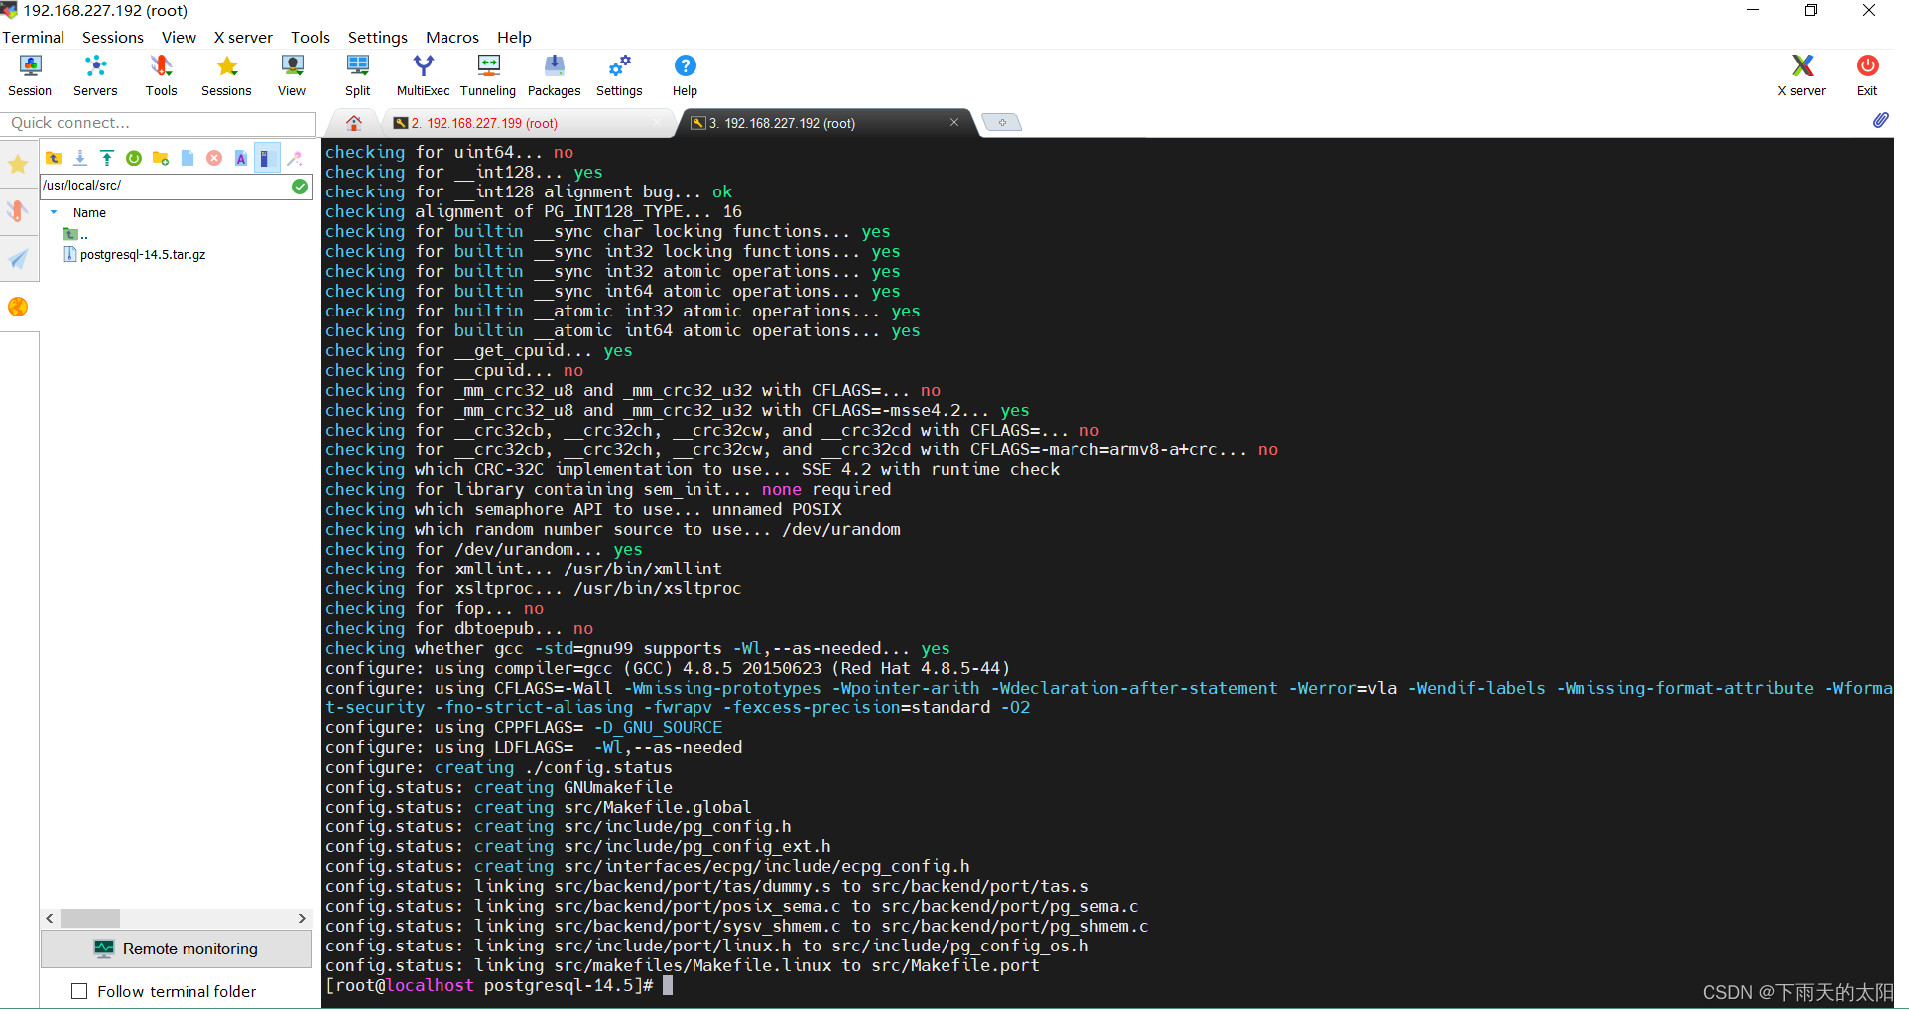This screenshot has height=1012, width=1909.
Task: Open the home tab icon
Action: click(x=354, y=123)
